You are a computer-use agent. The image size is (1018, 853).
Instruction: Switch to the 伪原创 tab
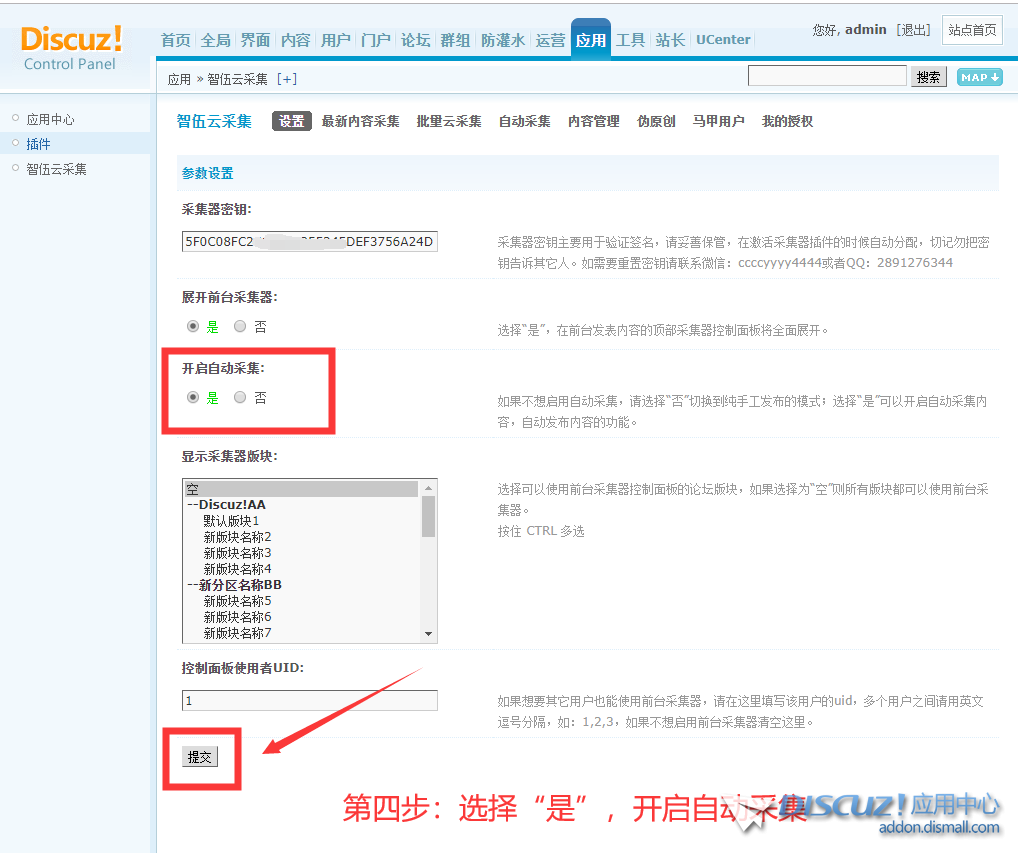coord(656,121)
